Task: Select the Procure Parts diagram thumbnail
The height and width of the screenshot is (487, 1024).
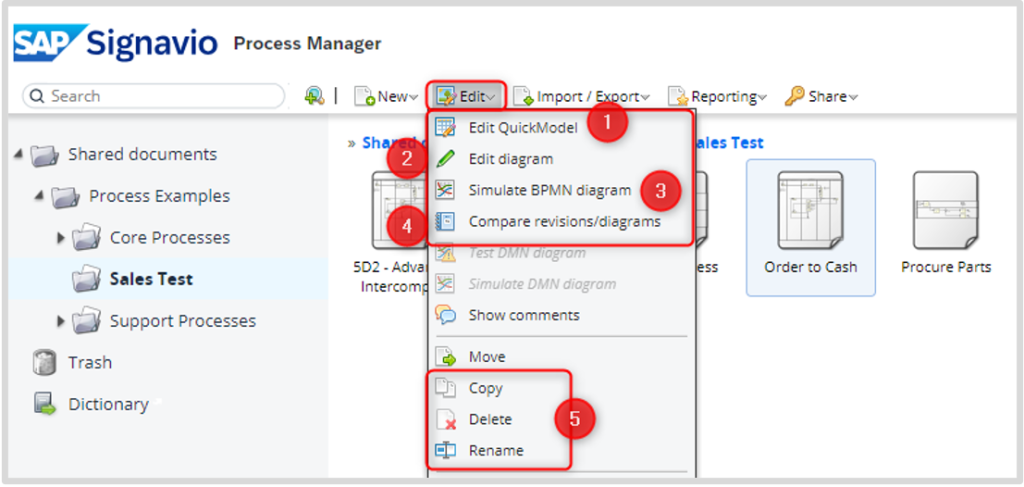Action: click(946, 210)
